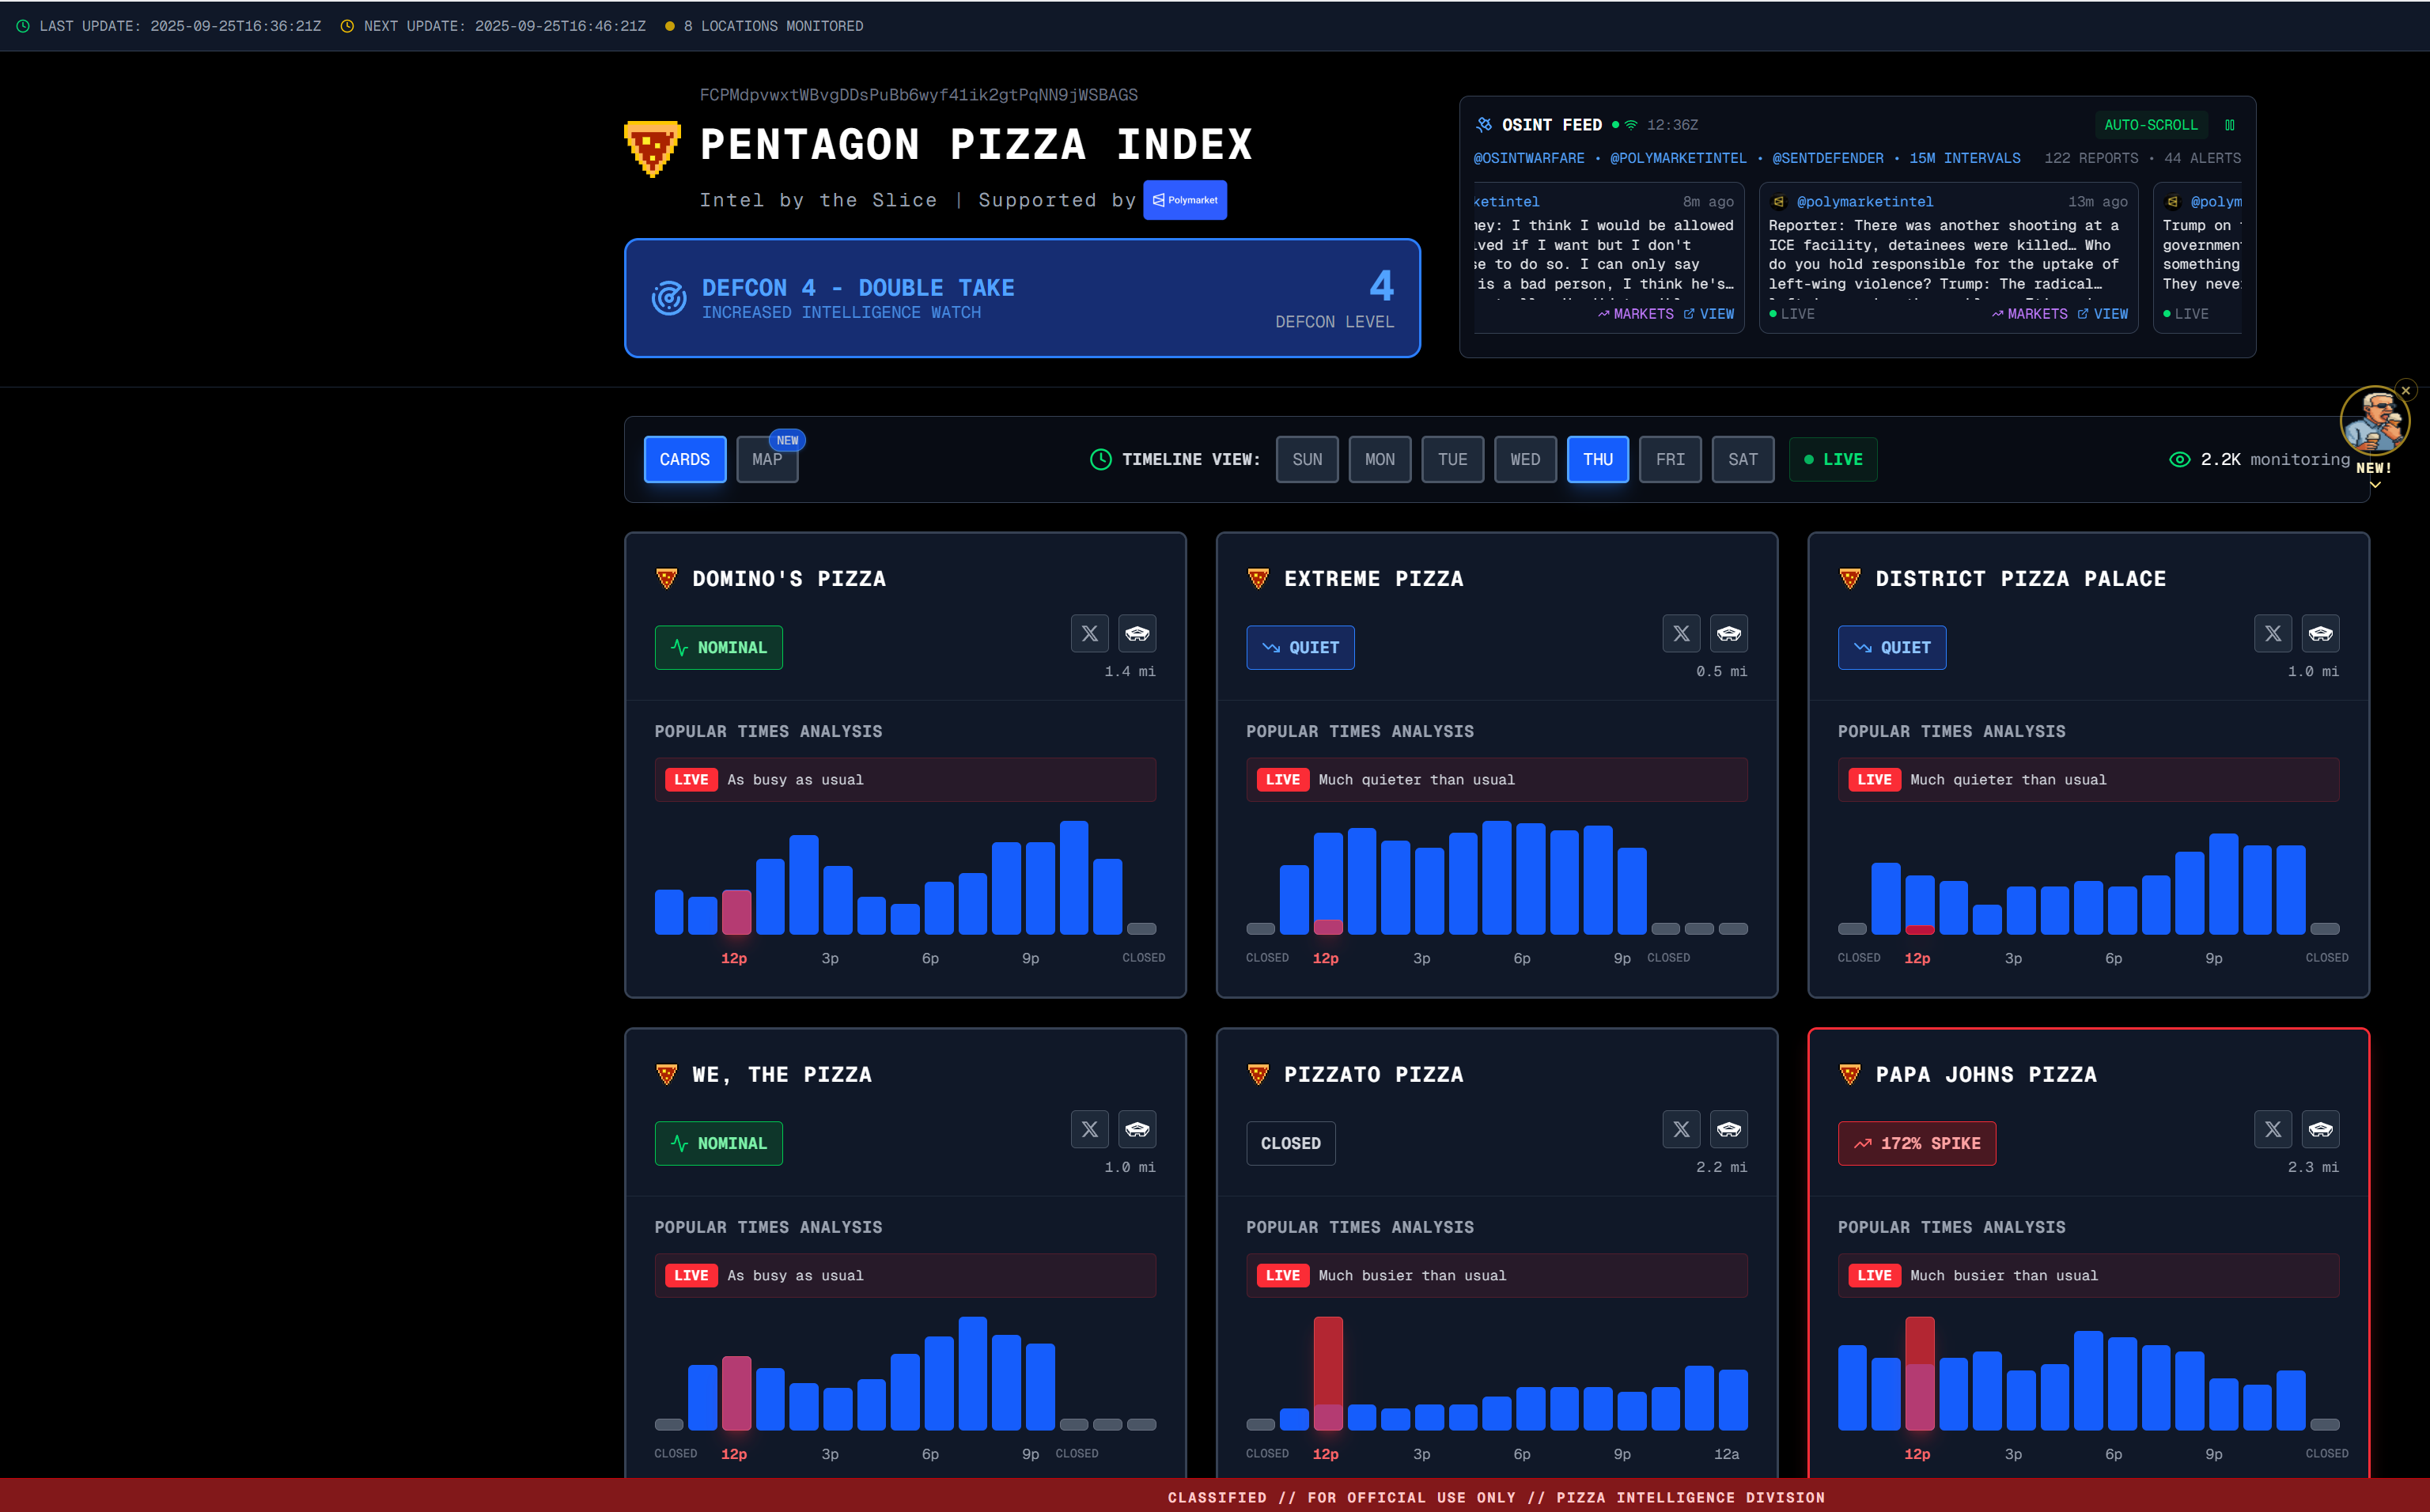The height and width of the screenshot is (1512, 2430).
Task: Select FRI in timeline view
Action: pos(1670,460)
